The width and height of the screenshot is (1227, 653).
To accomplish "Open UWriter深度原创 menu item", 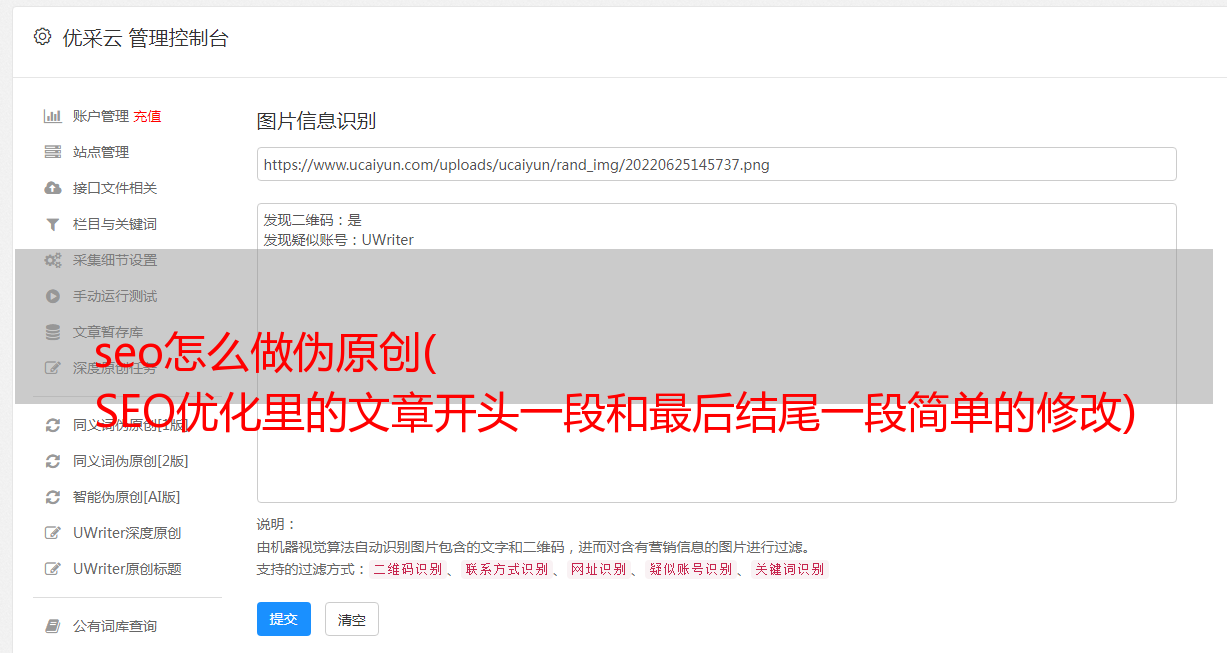I will [127, 533].
